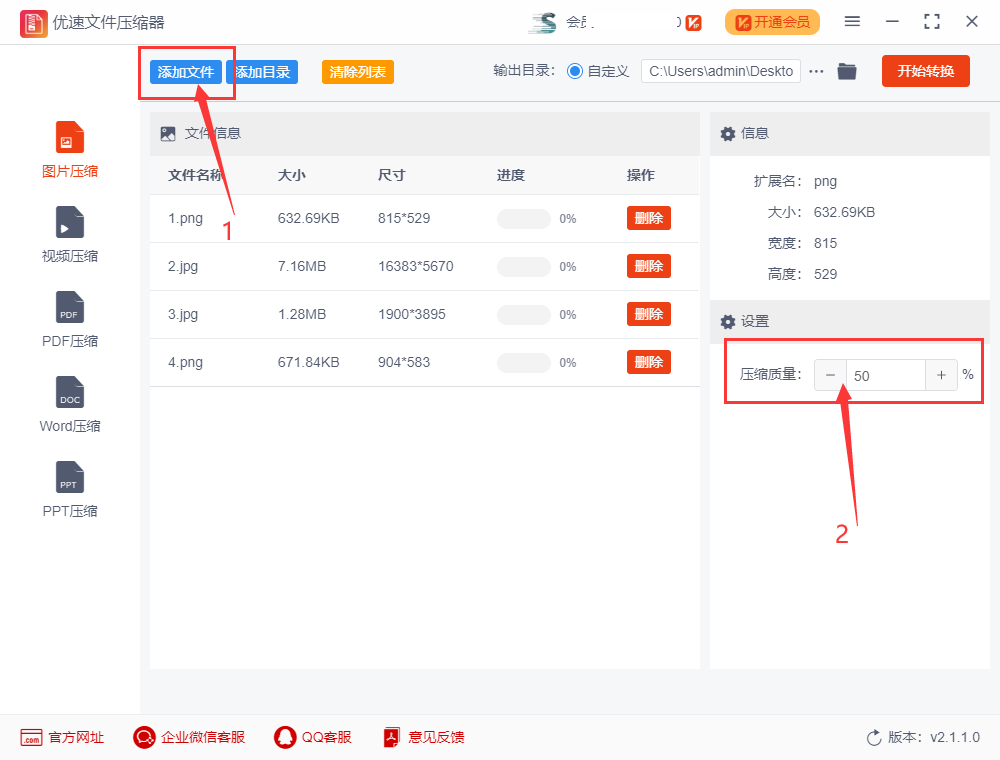Click 清除列表 to clear the file list
This screenshot has width=1000, height=760.
357,71
